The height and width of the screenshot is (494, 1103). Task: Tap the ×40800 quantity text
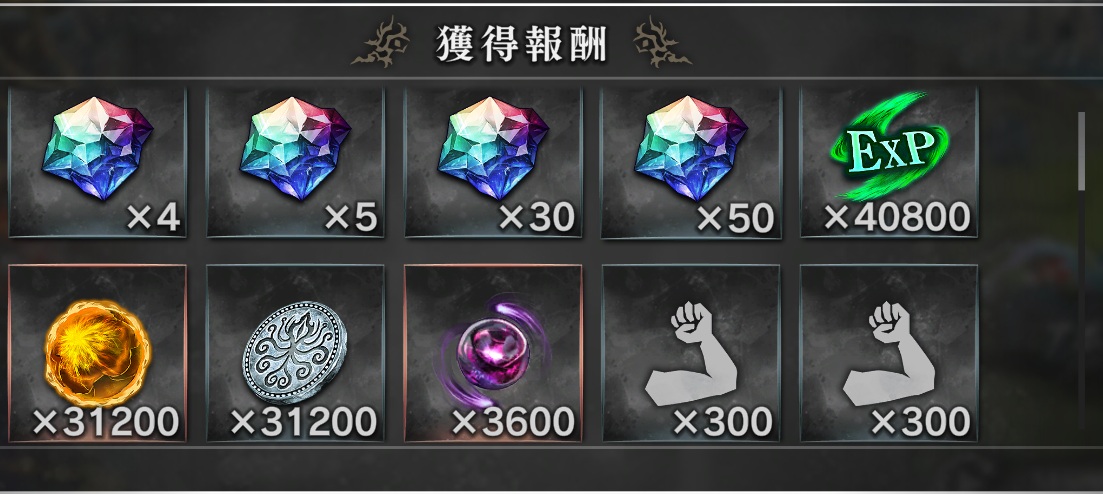point(896,217)
